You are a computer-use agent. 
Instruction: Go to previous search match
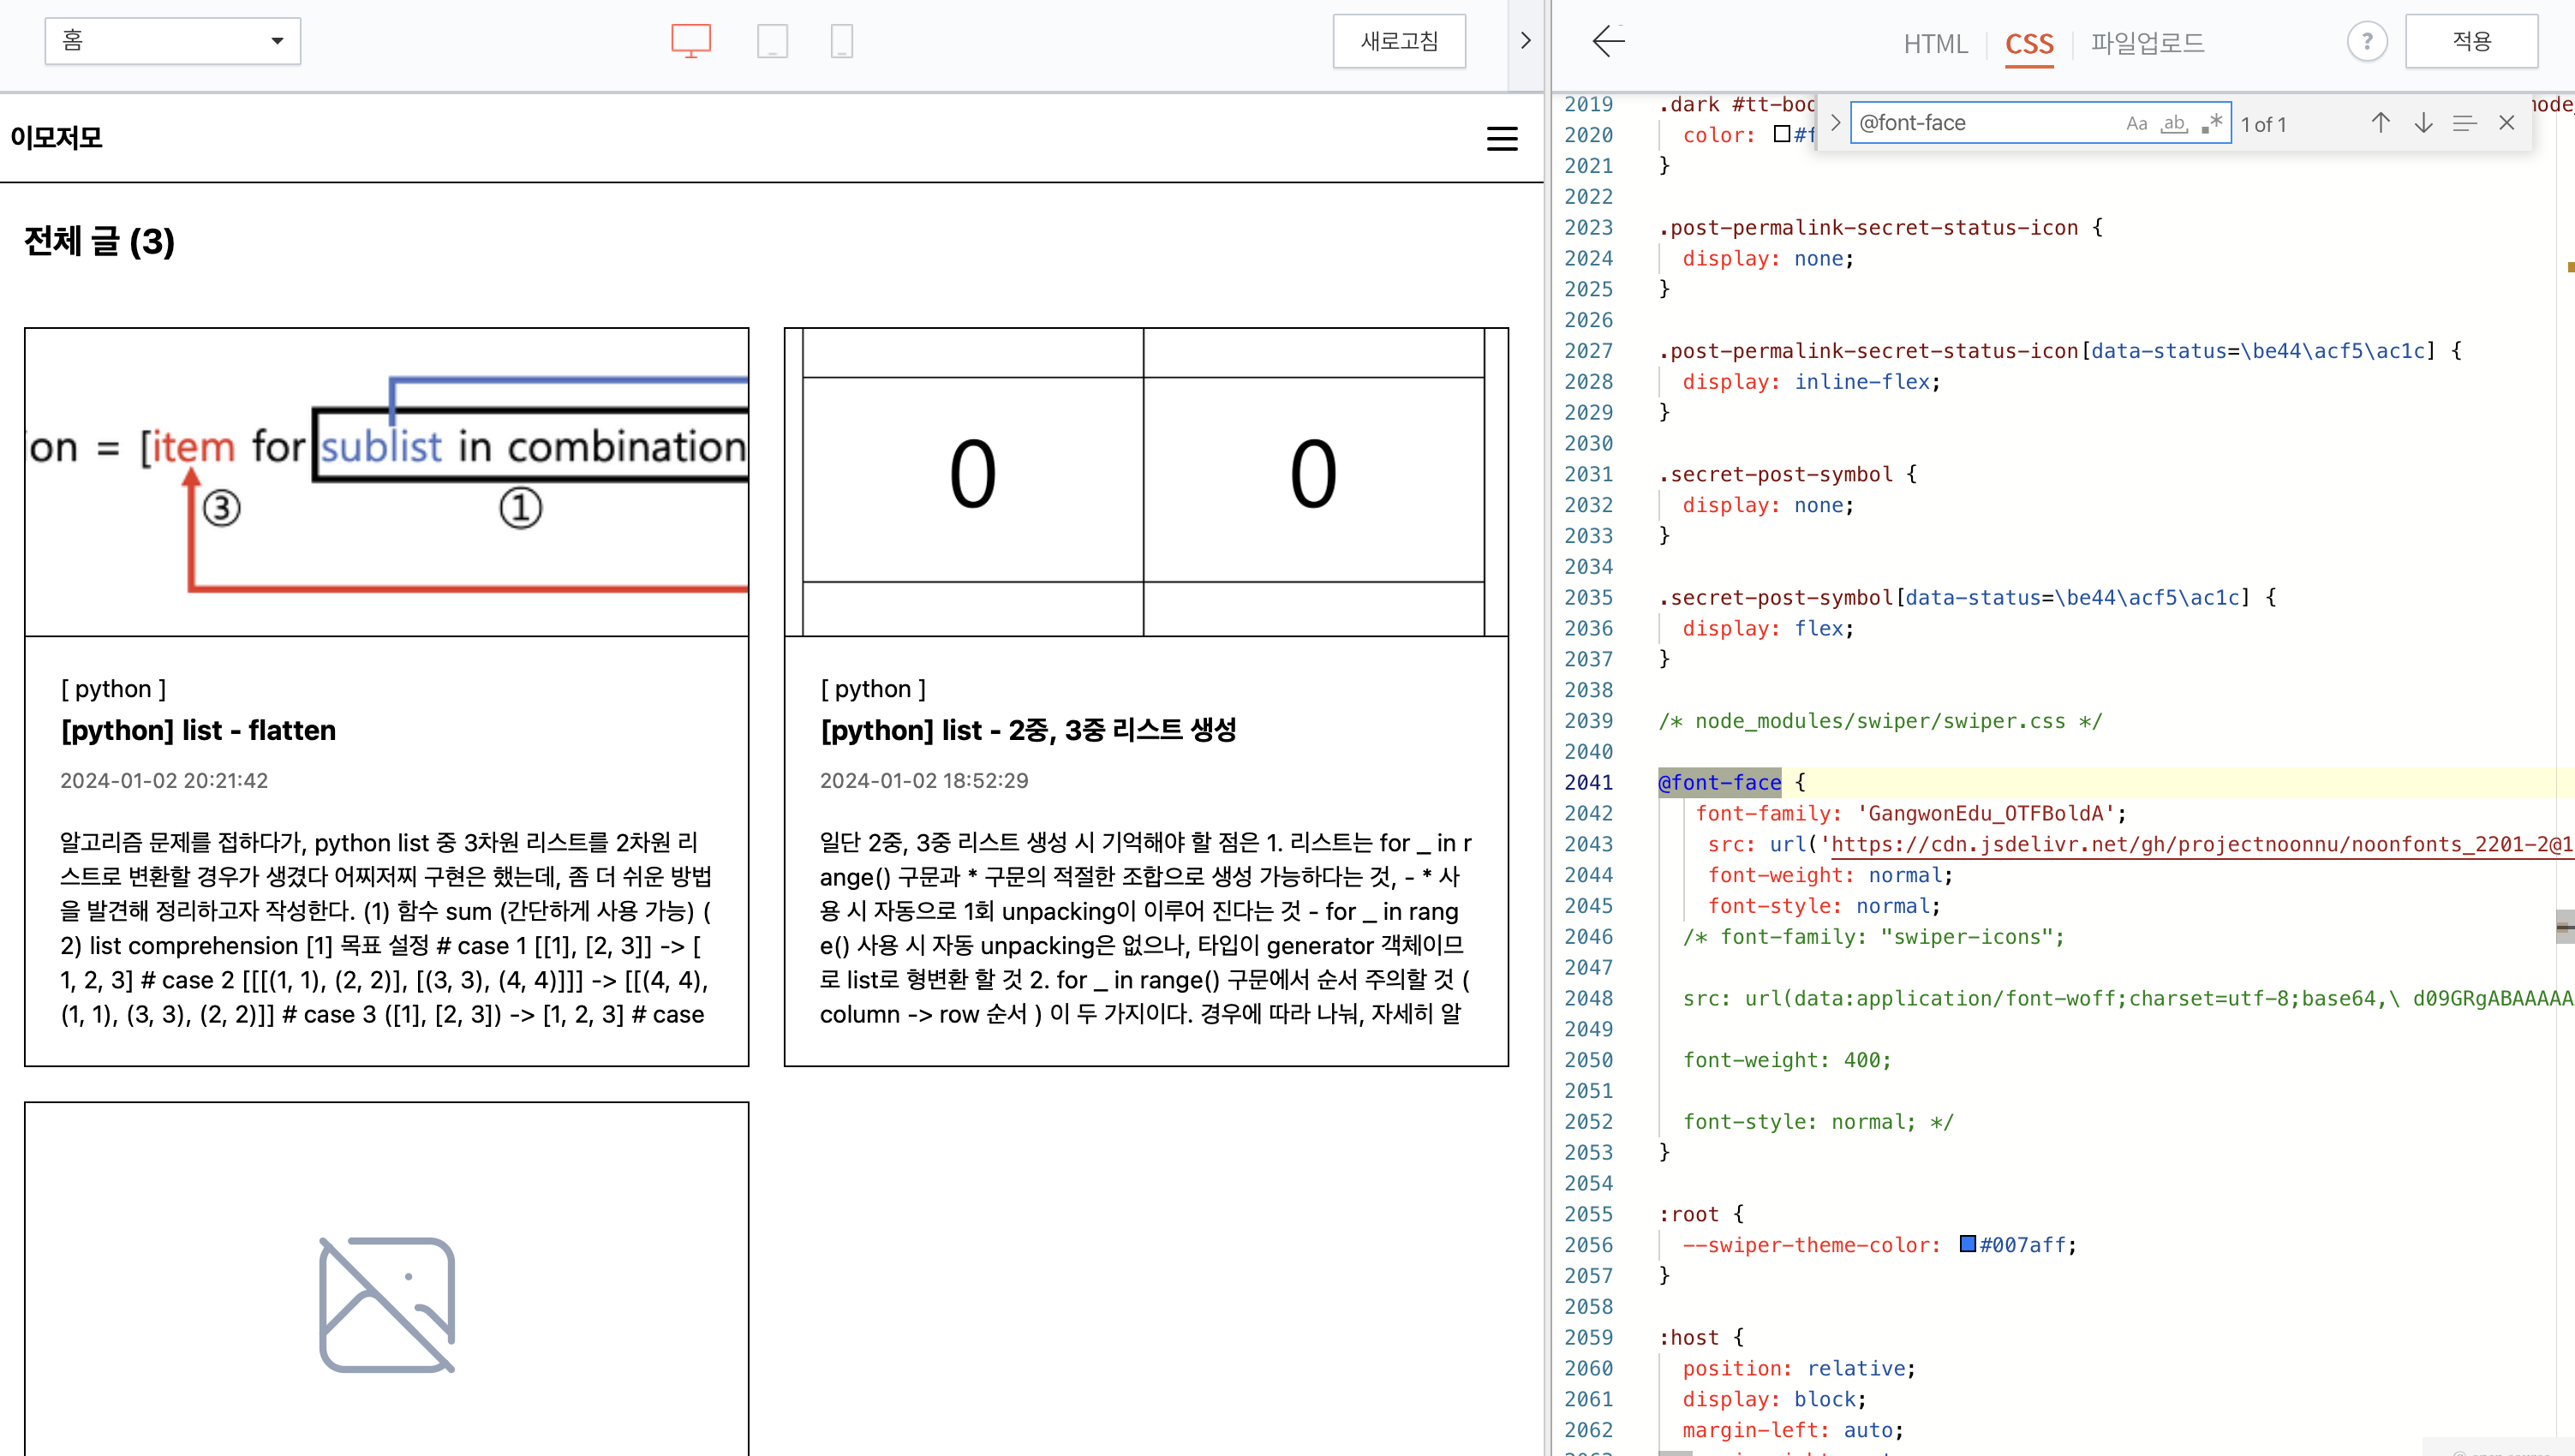[x=2380, y=123]
